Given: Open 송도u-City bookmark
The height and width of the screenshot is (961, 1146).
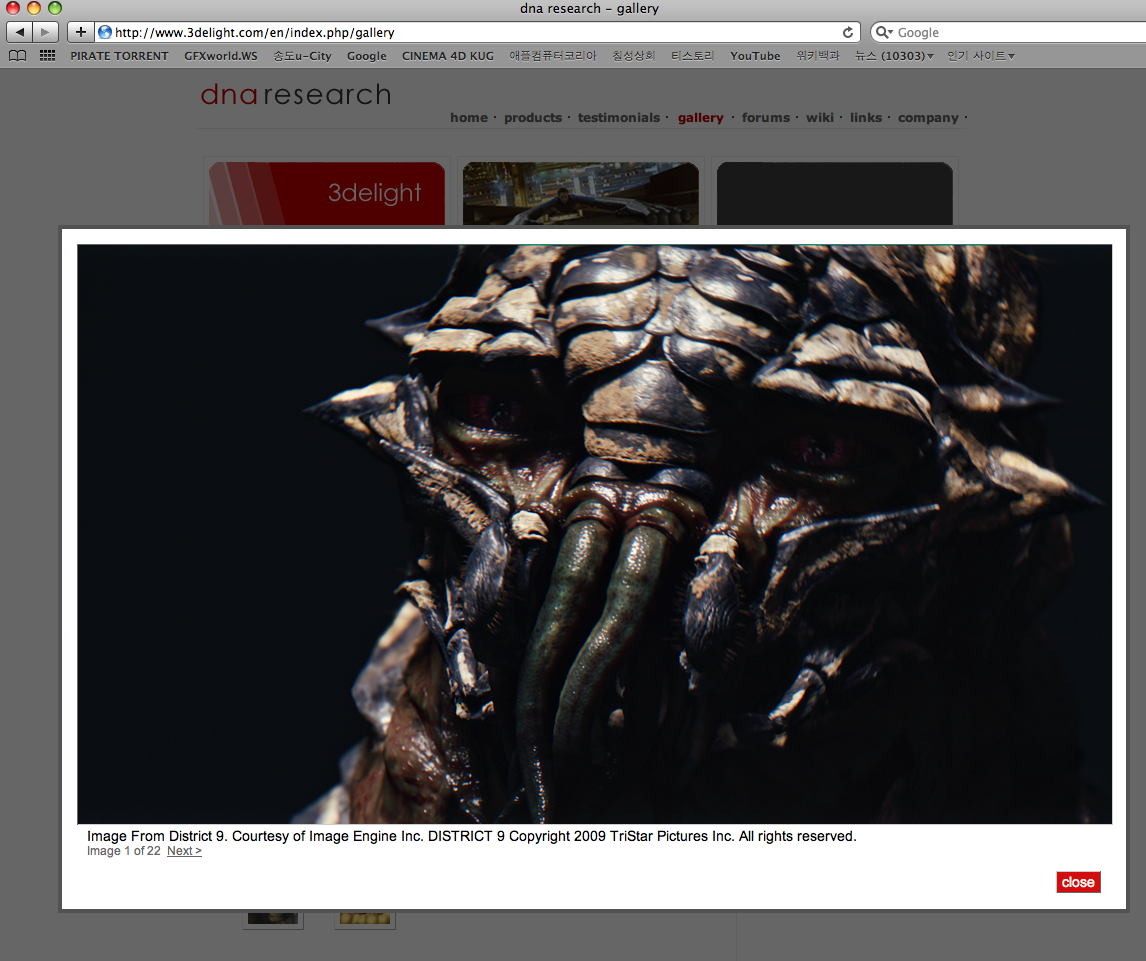Looking at the screenshot, I should point(302,56).
